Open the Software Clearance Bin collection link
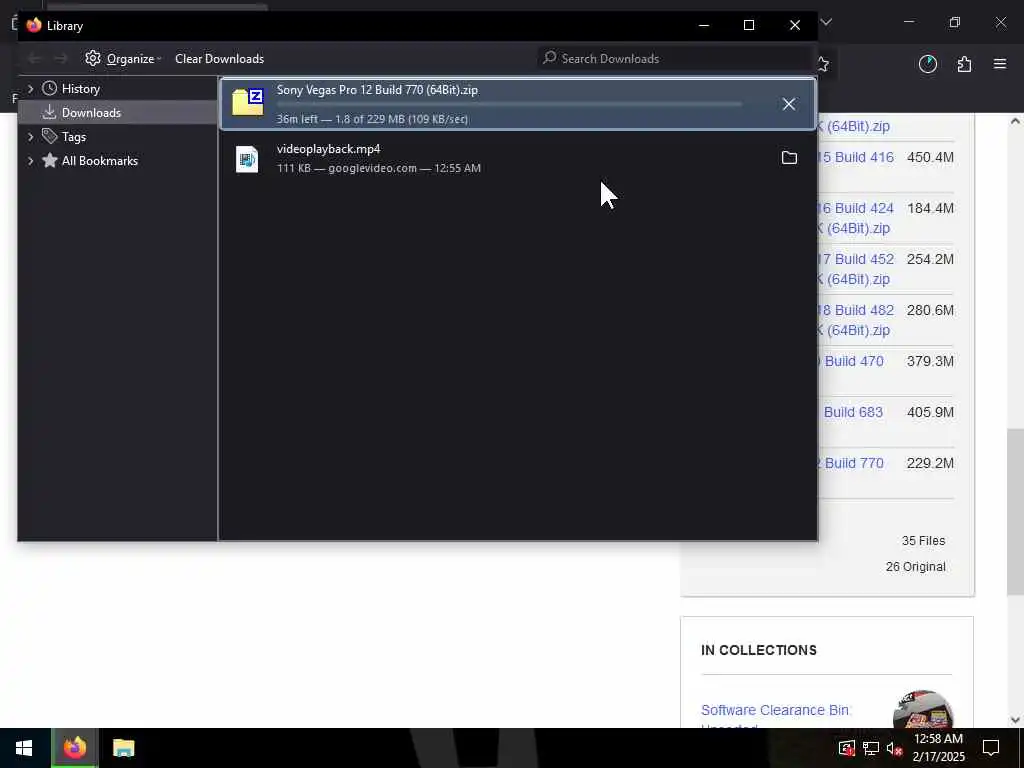The height and width of the screenshot is (768, 1024). pos(775,710)
